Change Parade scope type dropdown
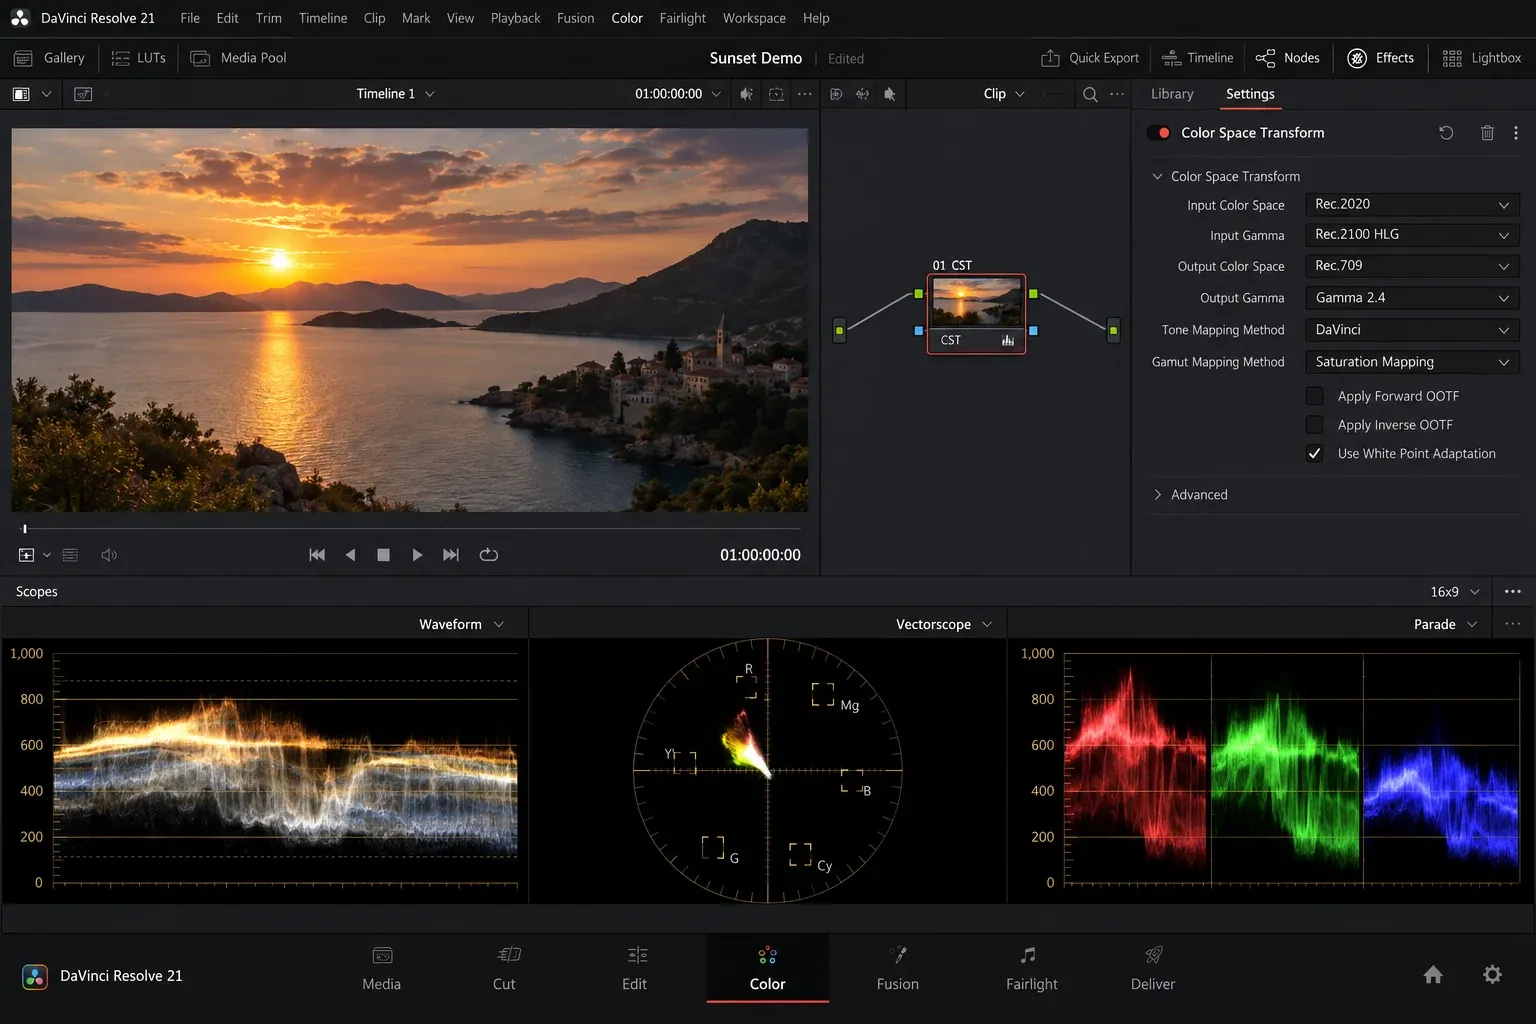The height and width of the screenshot is (1024, 1536). click(1445, 624)
